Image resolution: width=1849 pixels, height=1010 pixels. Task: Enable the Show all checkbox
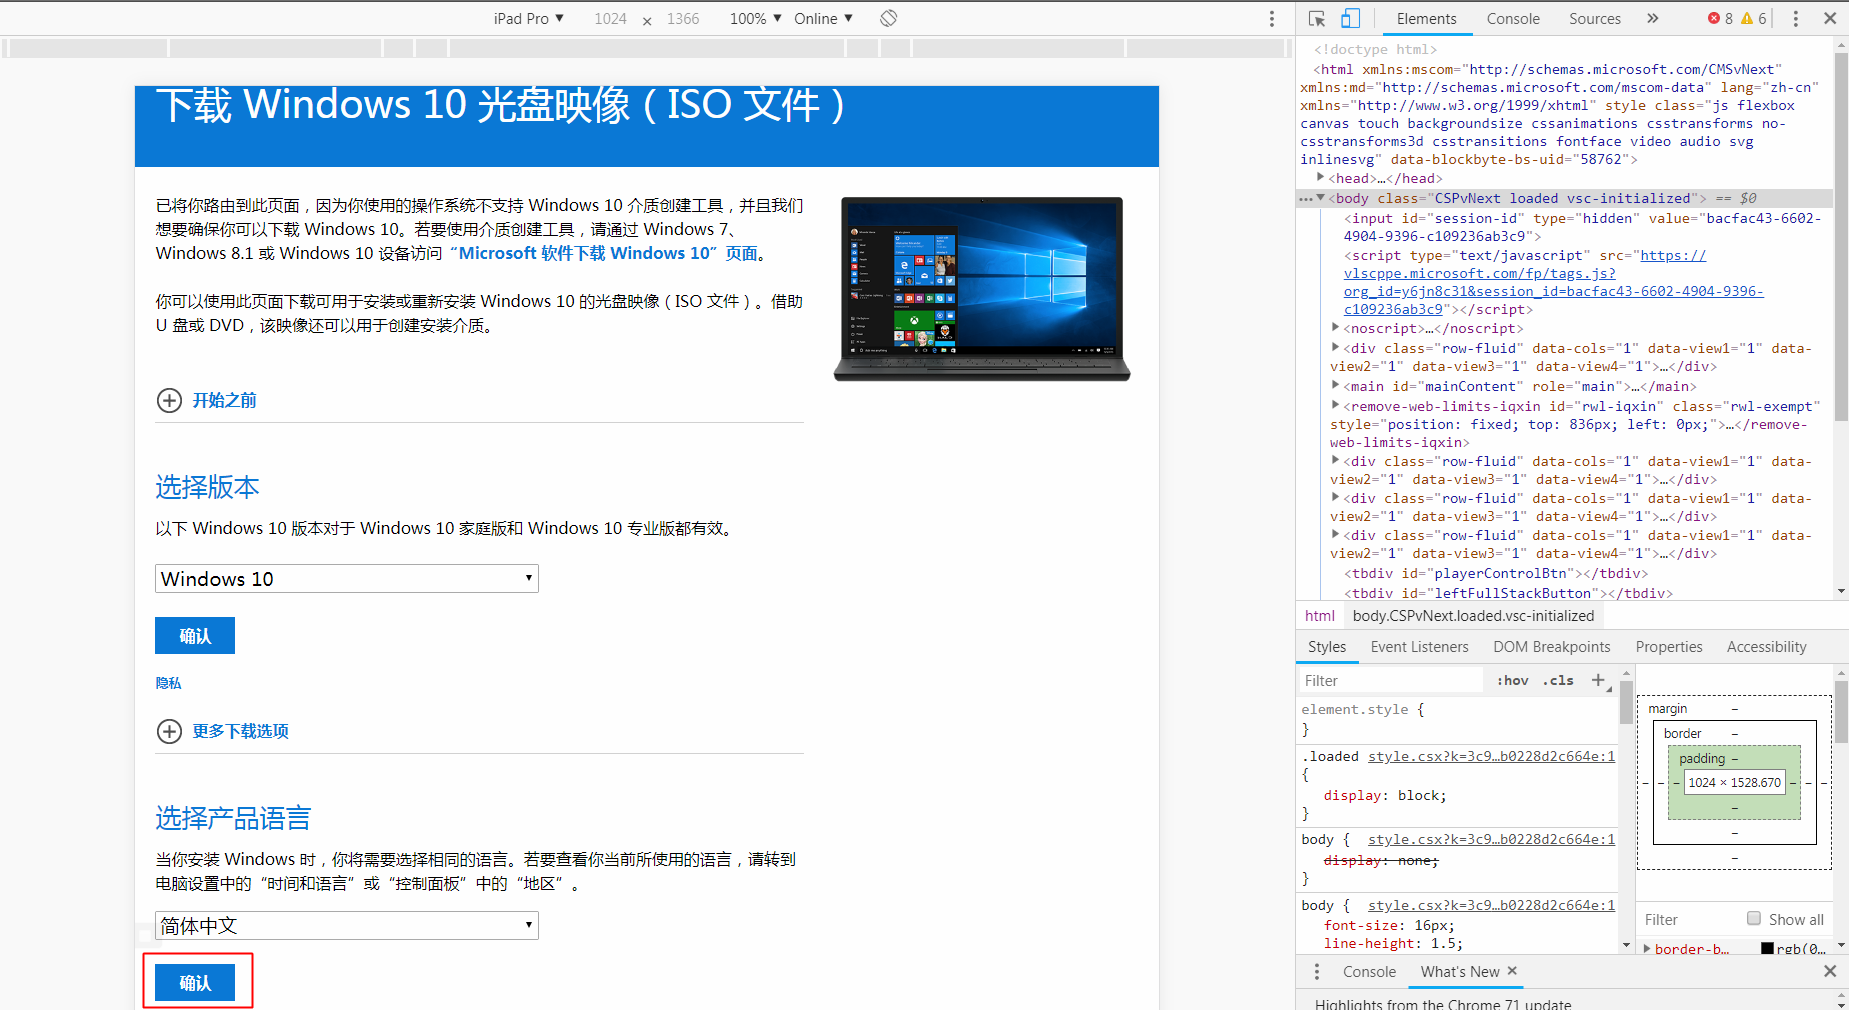1754,918
